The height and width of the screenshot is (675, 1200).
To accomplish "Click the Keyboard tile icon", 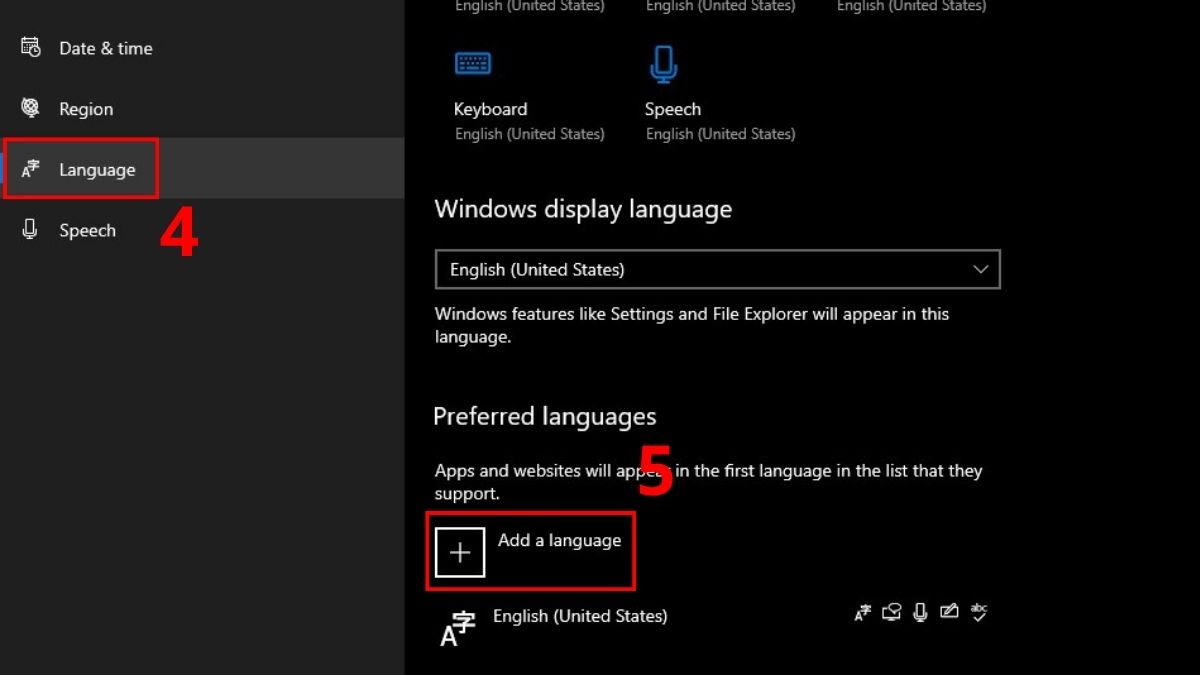I will tap(473, 63).
